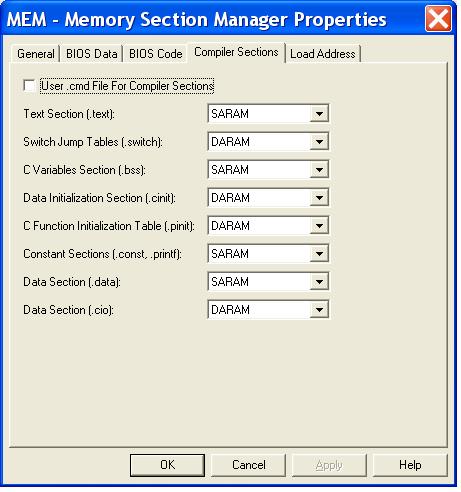Open the Data Section (.cio) dropdown
Screen dimensions: 461x492
(x=268, y=310)
